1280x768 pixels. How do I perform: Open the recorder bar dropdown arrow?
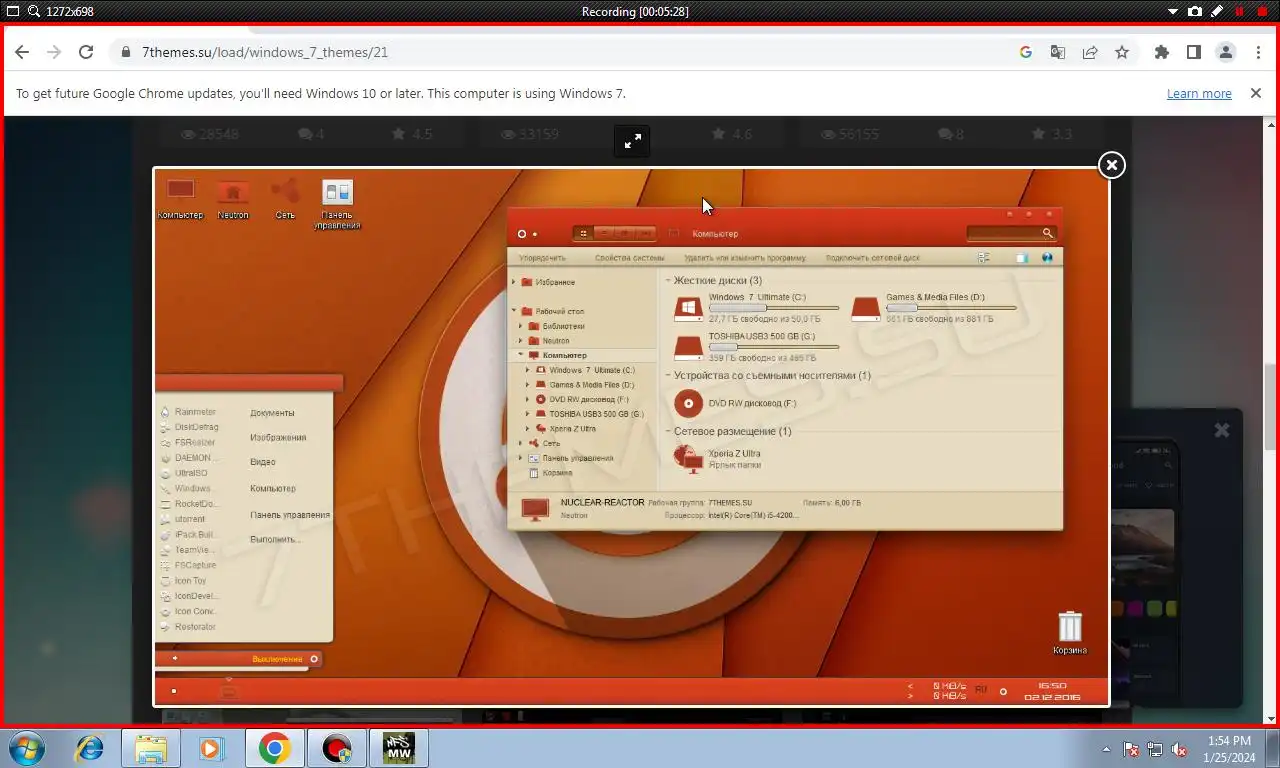coord(1174,12)
